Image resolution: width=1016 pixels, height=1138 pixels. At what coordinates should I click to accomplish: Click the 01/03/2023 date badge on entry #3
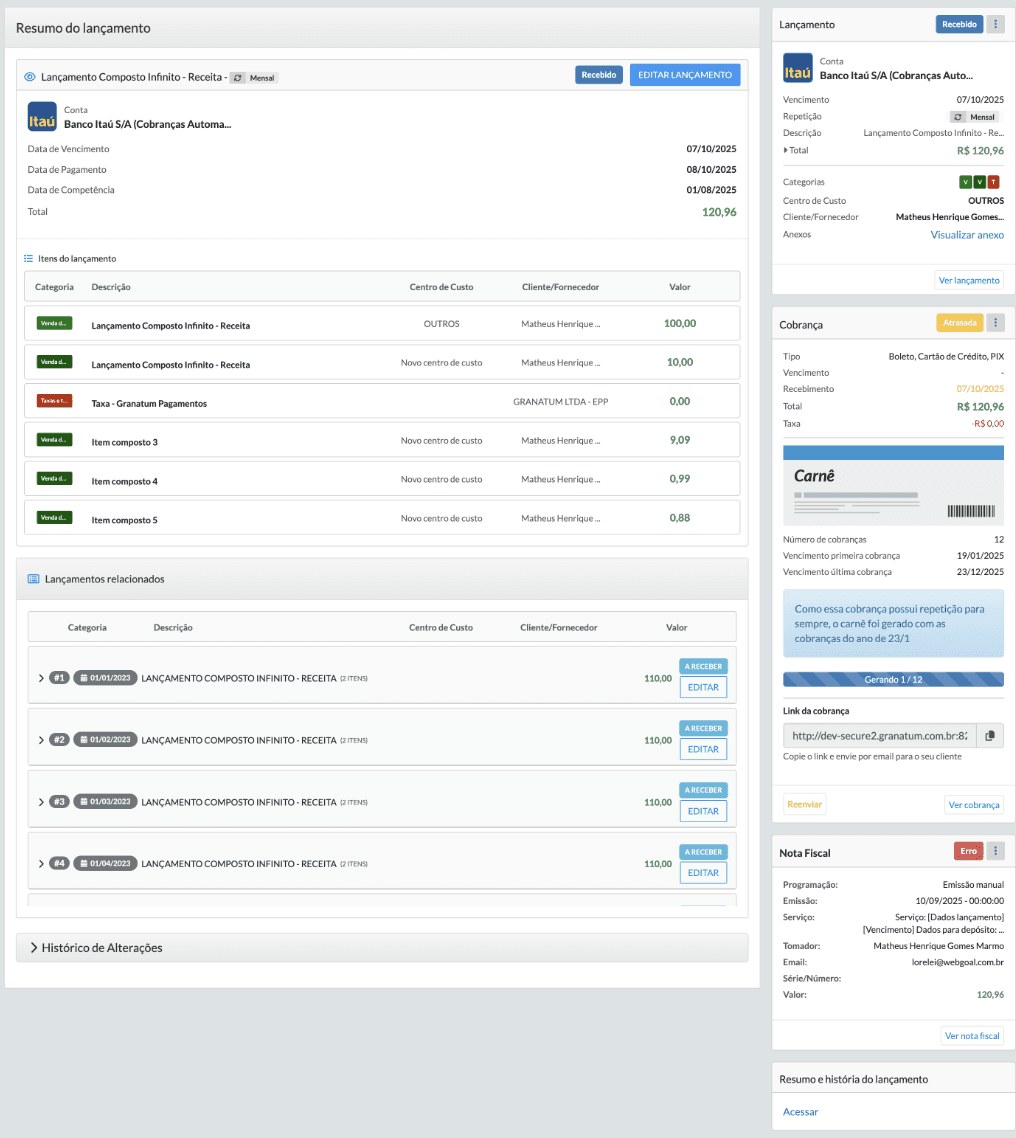(105, 801)
